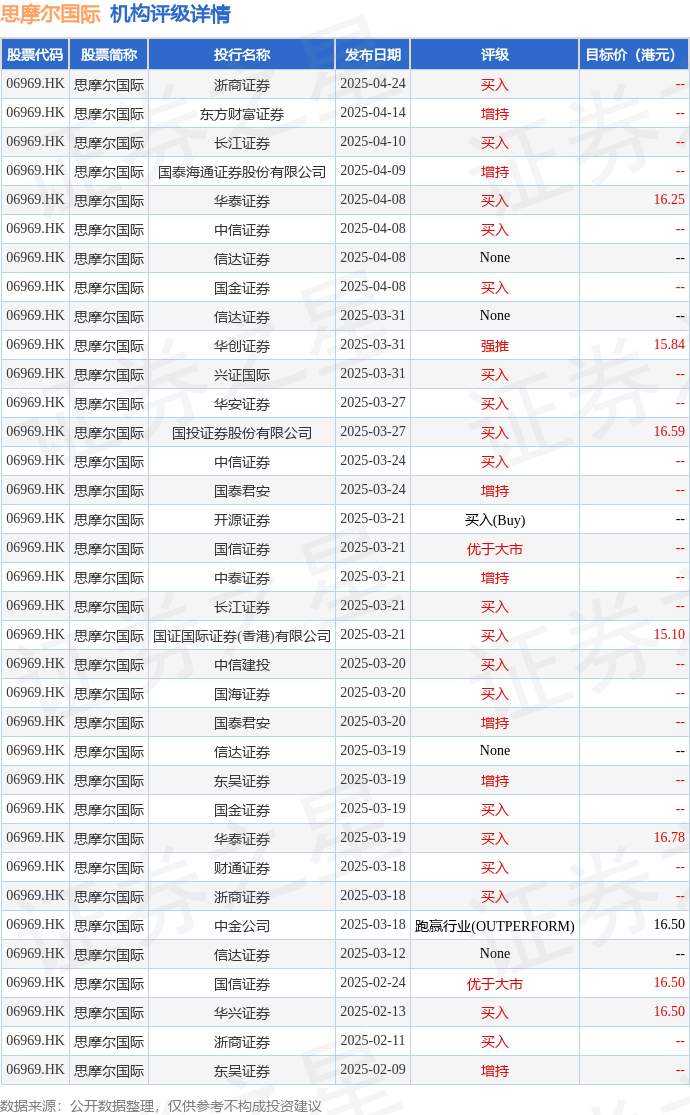This screenshot has height=1115, width=690.
Task: Click the 数据来源 footer disclaimer text
Action: 161,1106
